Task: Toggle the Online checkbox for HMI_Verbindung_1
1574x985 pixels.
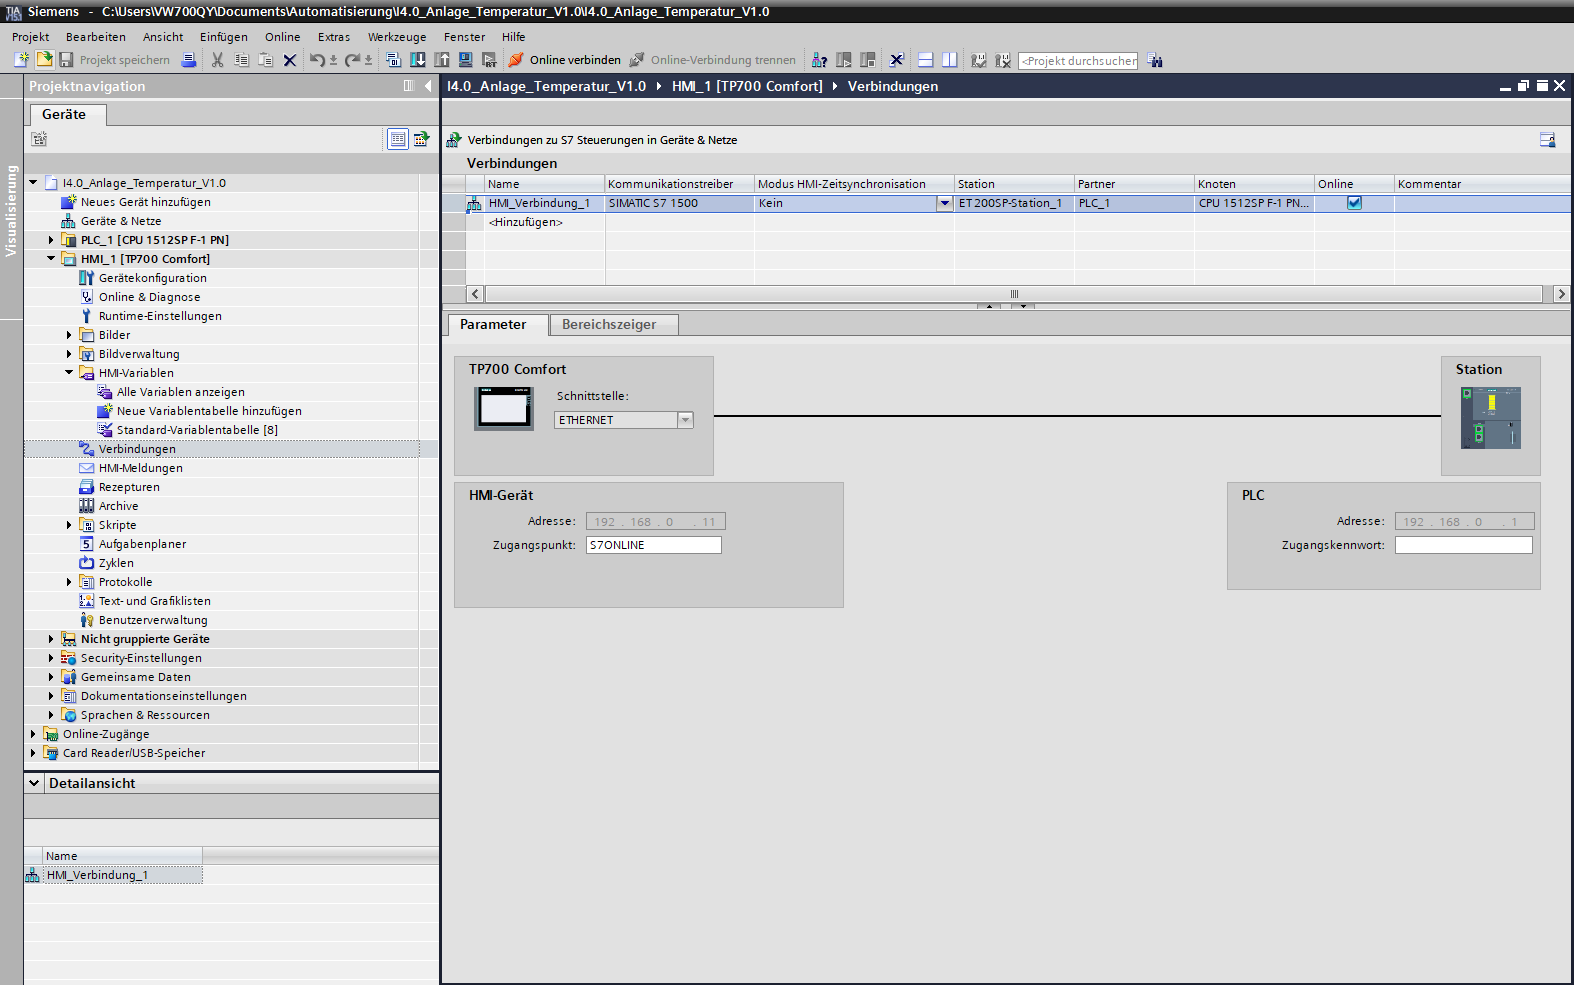Action: [x=1354, y=203]
